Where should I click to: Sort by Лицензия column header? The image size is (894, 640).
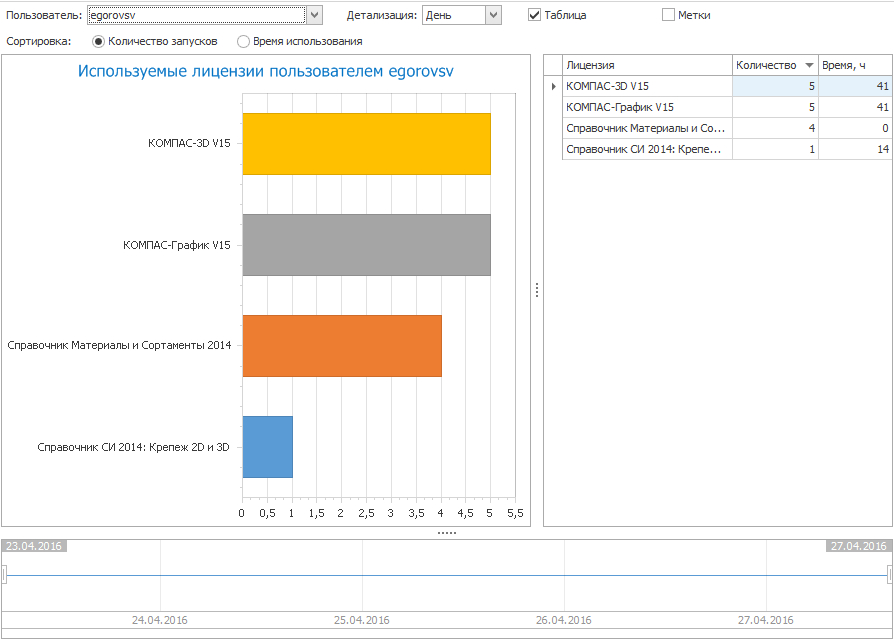coord(646,65)
